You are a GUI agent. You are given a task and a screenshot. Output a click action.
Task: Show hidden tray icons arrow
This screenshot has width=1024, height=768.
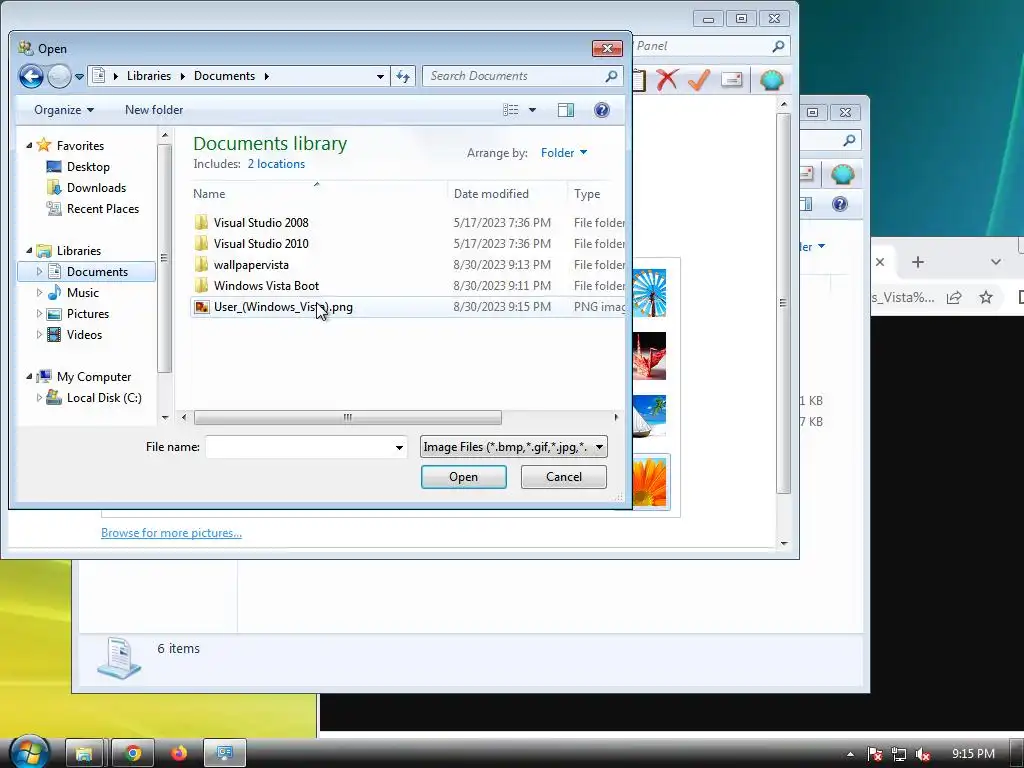pyautogui.click(x=850, y=754)
